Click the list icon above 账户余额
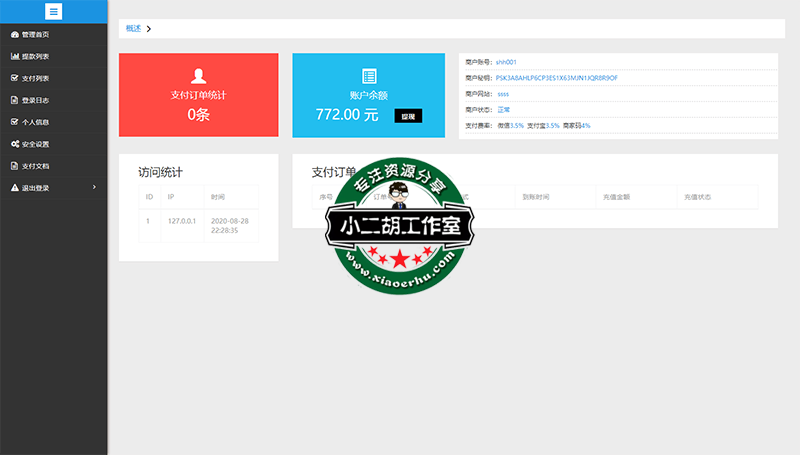 [369, 76]
